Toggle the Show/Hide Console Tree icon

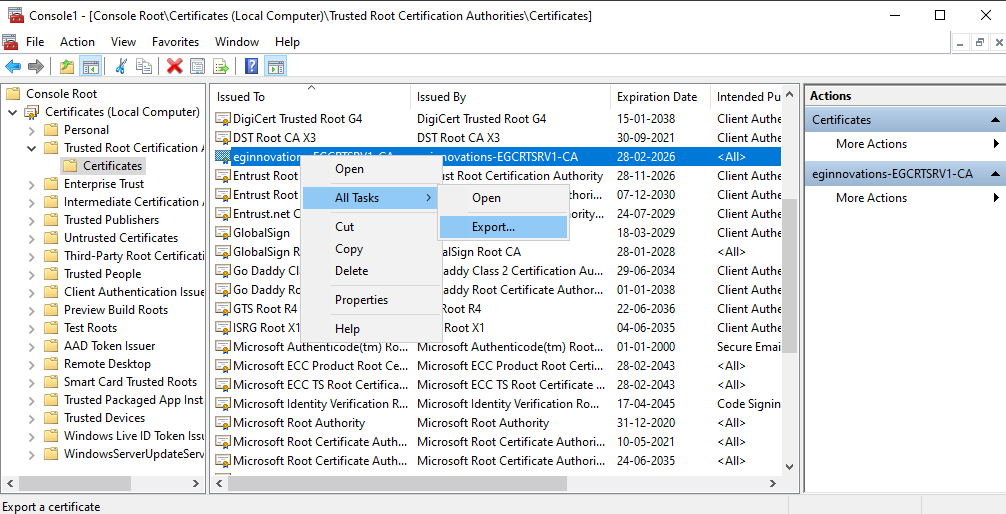click(90, 66)
